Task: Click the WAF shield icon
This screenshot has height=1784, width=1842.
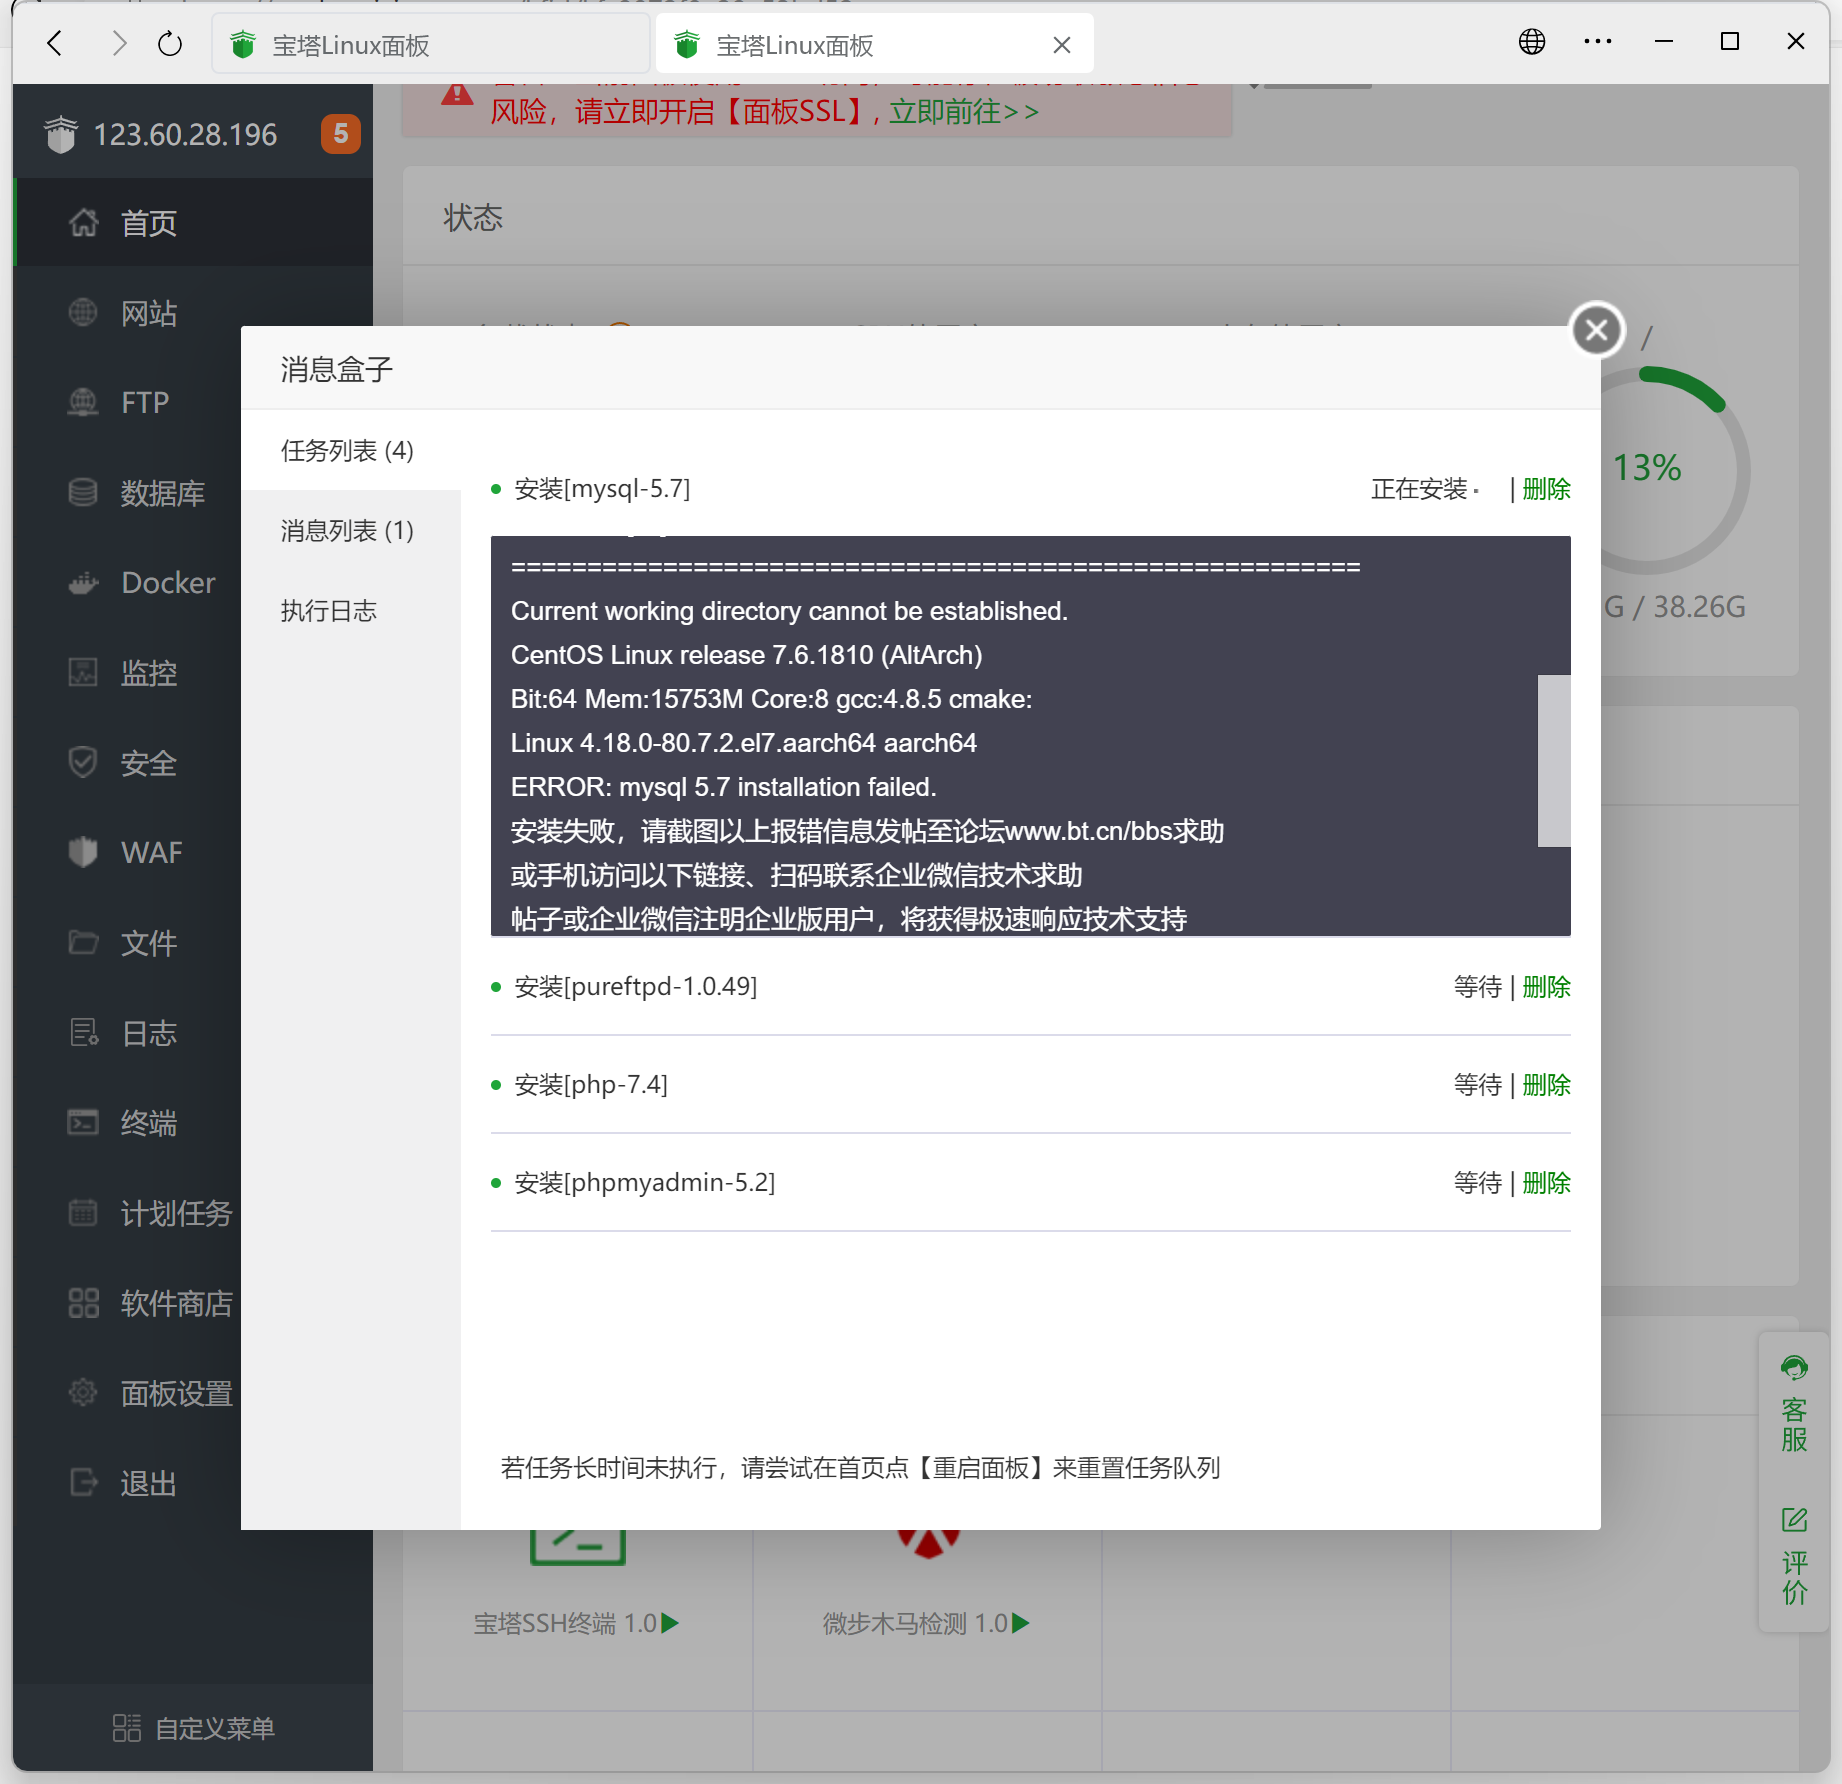Action: (x=83, y=852)
